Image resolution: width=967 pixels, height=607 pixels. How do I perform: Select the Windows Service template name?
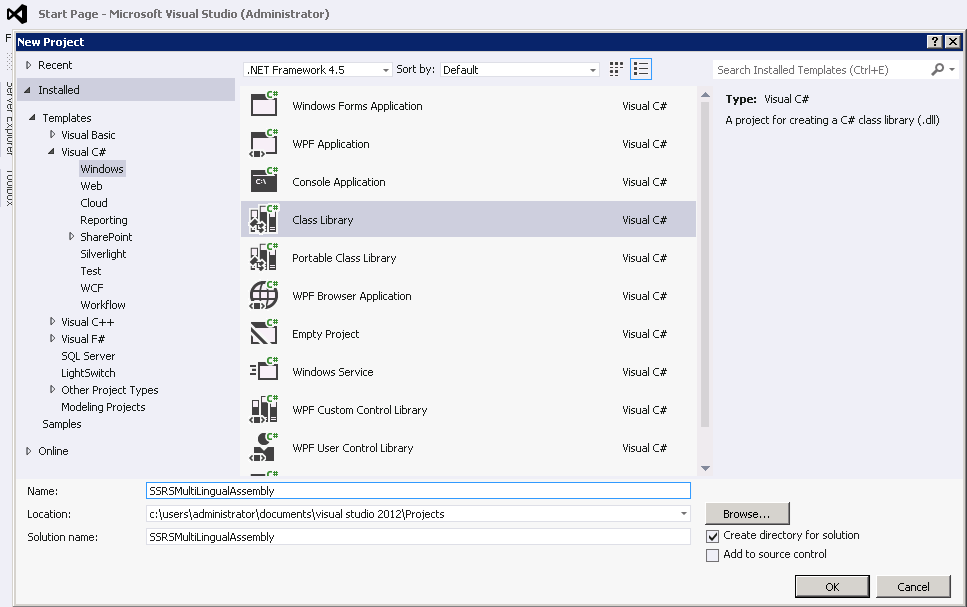[x=333, y=372]
